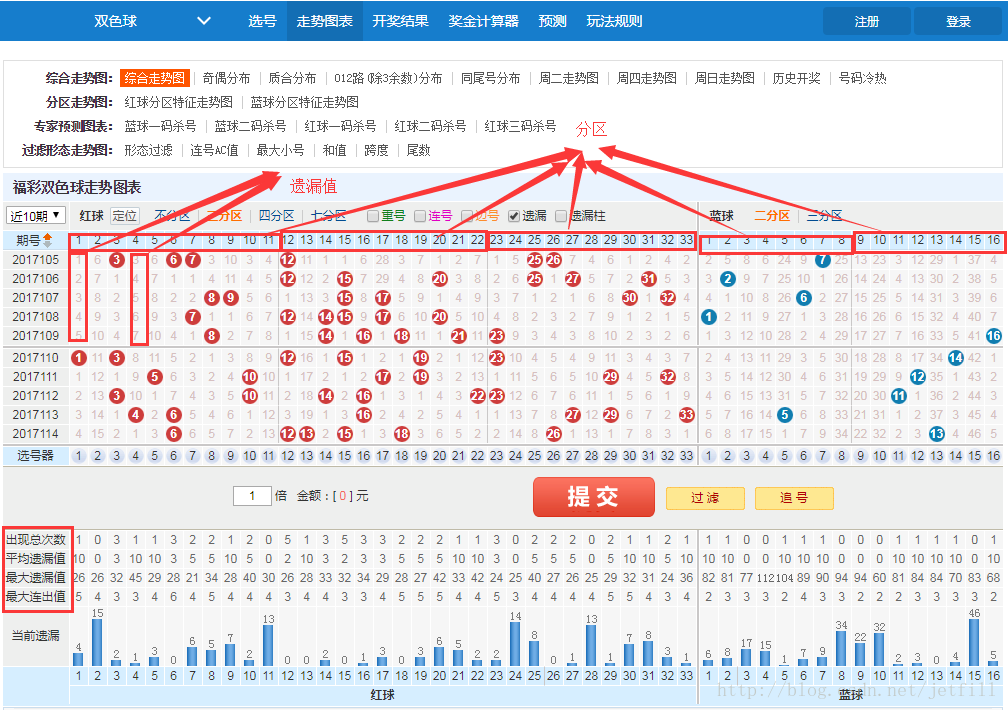Open the 开奖结果 nav tab

(400, 21)
